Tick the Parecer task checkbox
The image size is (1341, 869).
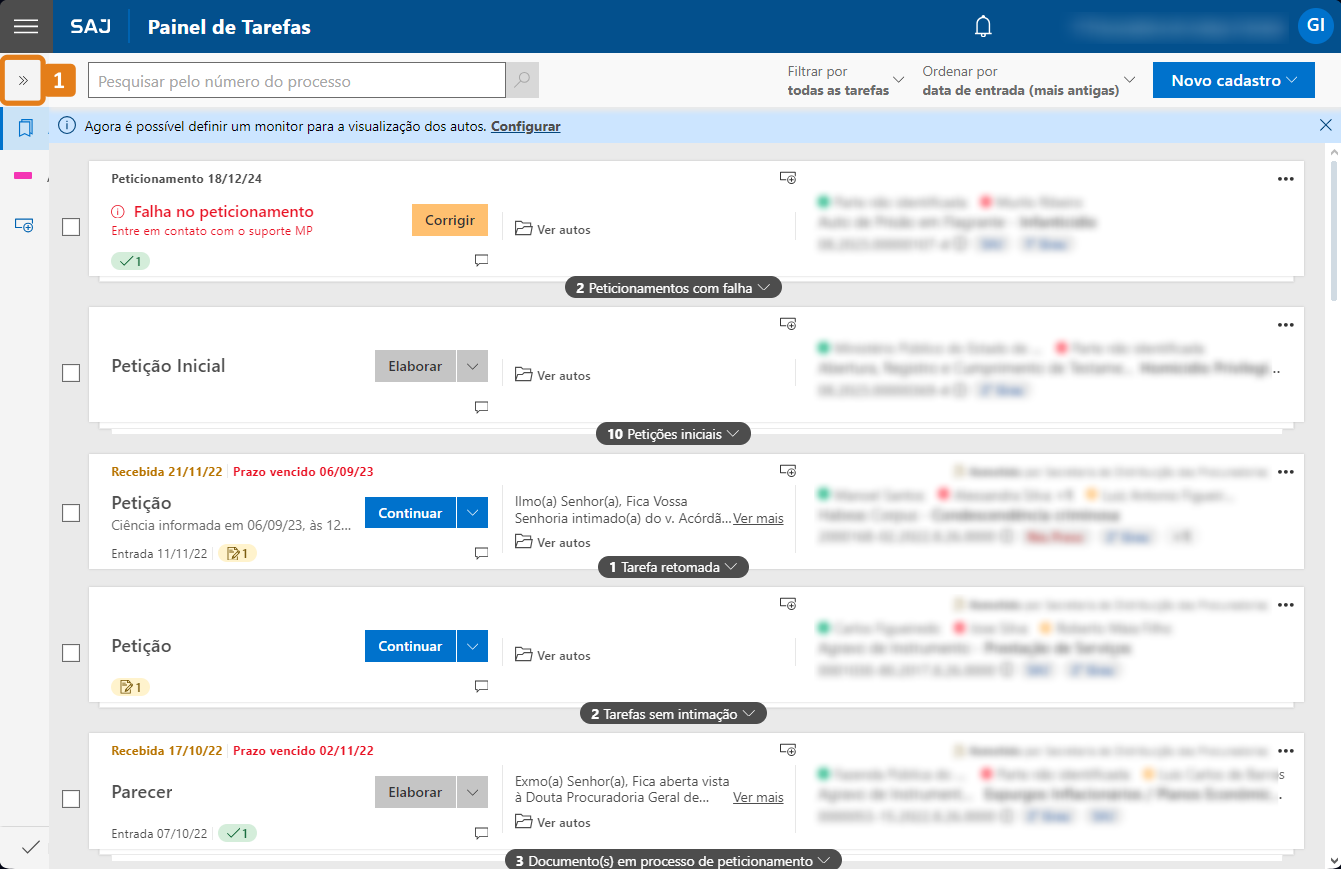(x=71, y=799)
